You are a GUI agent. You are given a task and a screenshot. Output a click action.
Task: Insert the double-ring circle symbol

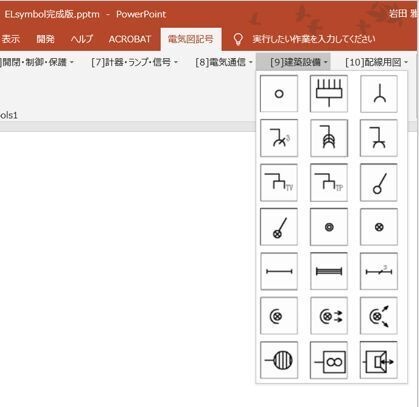point(329,227)
